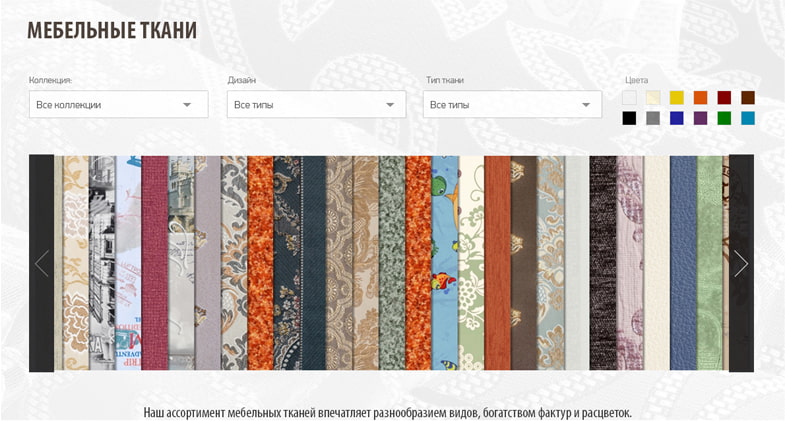Choose the blue color swatch
Screen dimensions: 785x421
(x=677, y=118)
